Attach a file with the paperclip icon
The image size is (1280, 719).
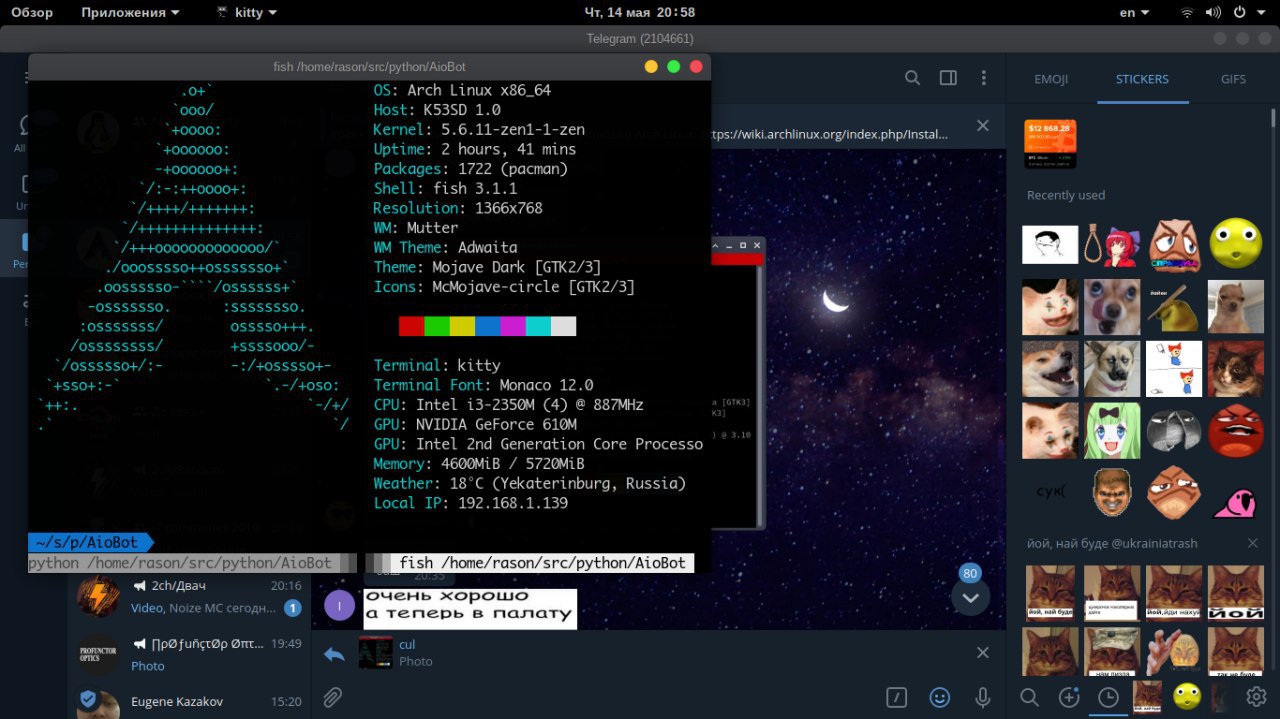tap(332, 697)
